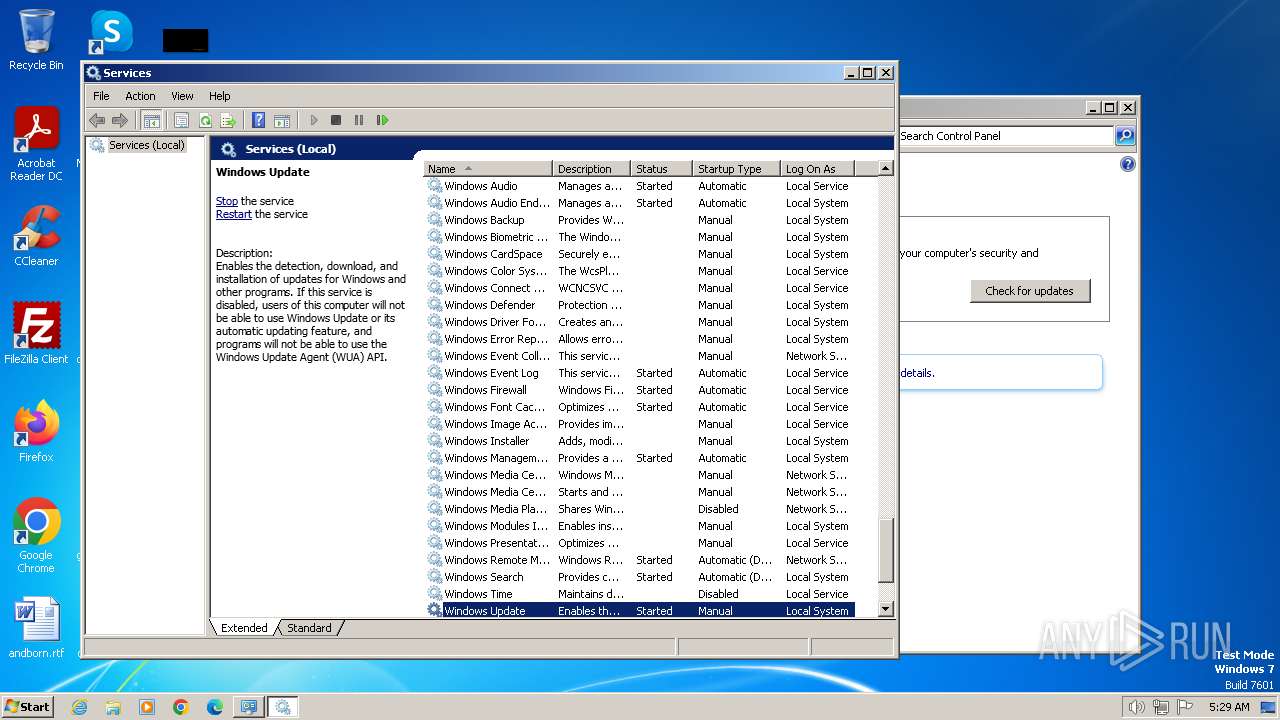Open Microsoft Edge from the taskbar
The image size is (1280, 720).
click(215, 707)
